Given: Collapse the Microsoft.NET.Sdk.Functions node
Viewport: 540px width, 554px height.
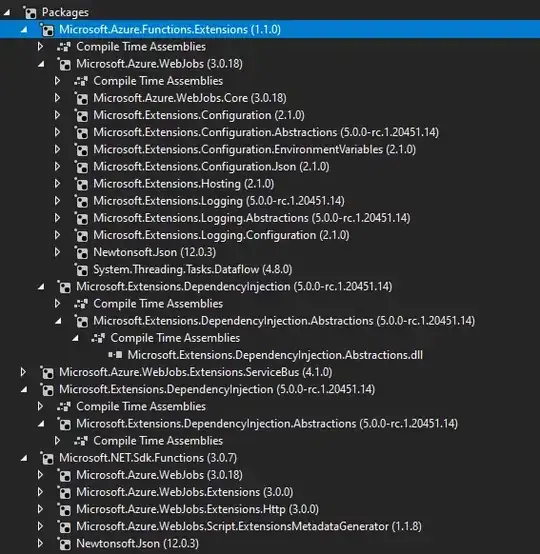Looking at the screenshot, I should click(x=24, y=458).
